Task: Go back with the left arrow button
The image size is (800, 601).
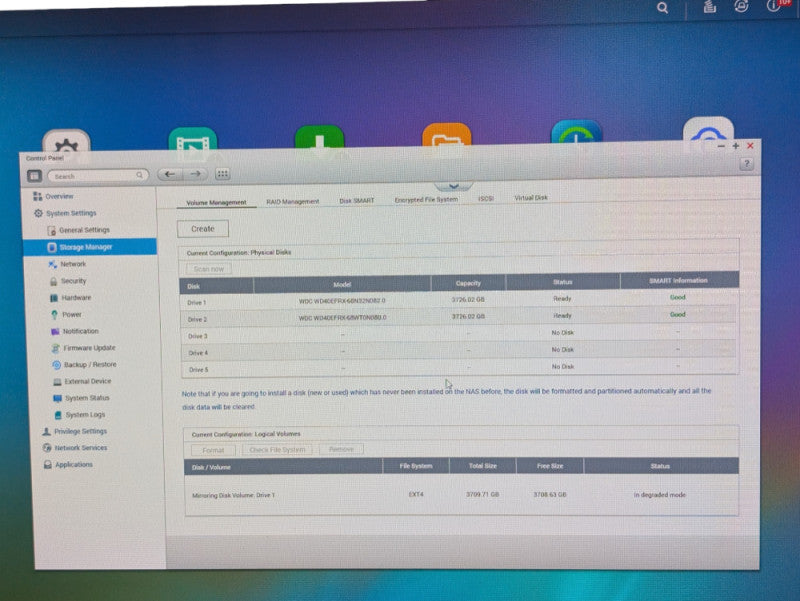Action: 170,174
